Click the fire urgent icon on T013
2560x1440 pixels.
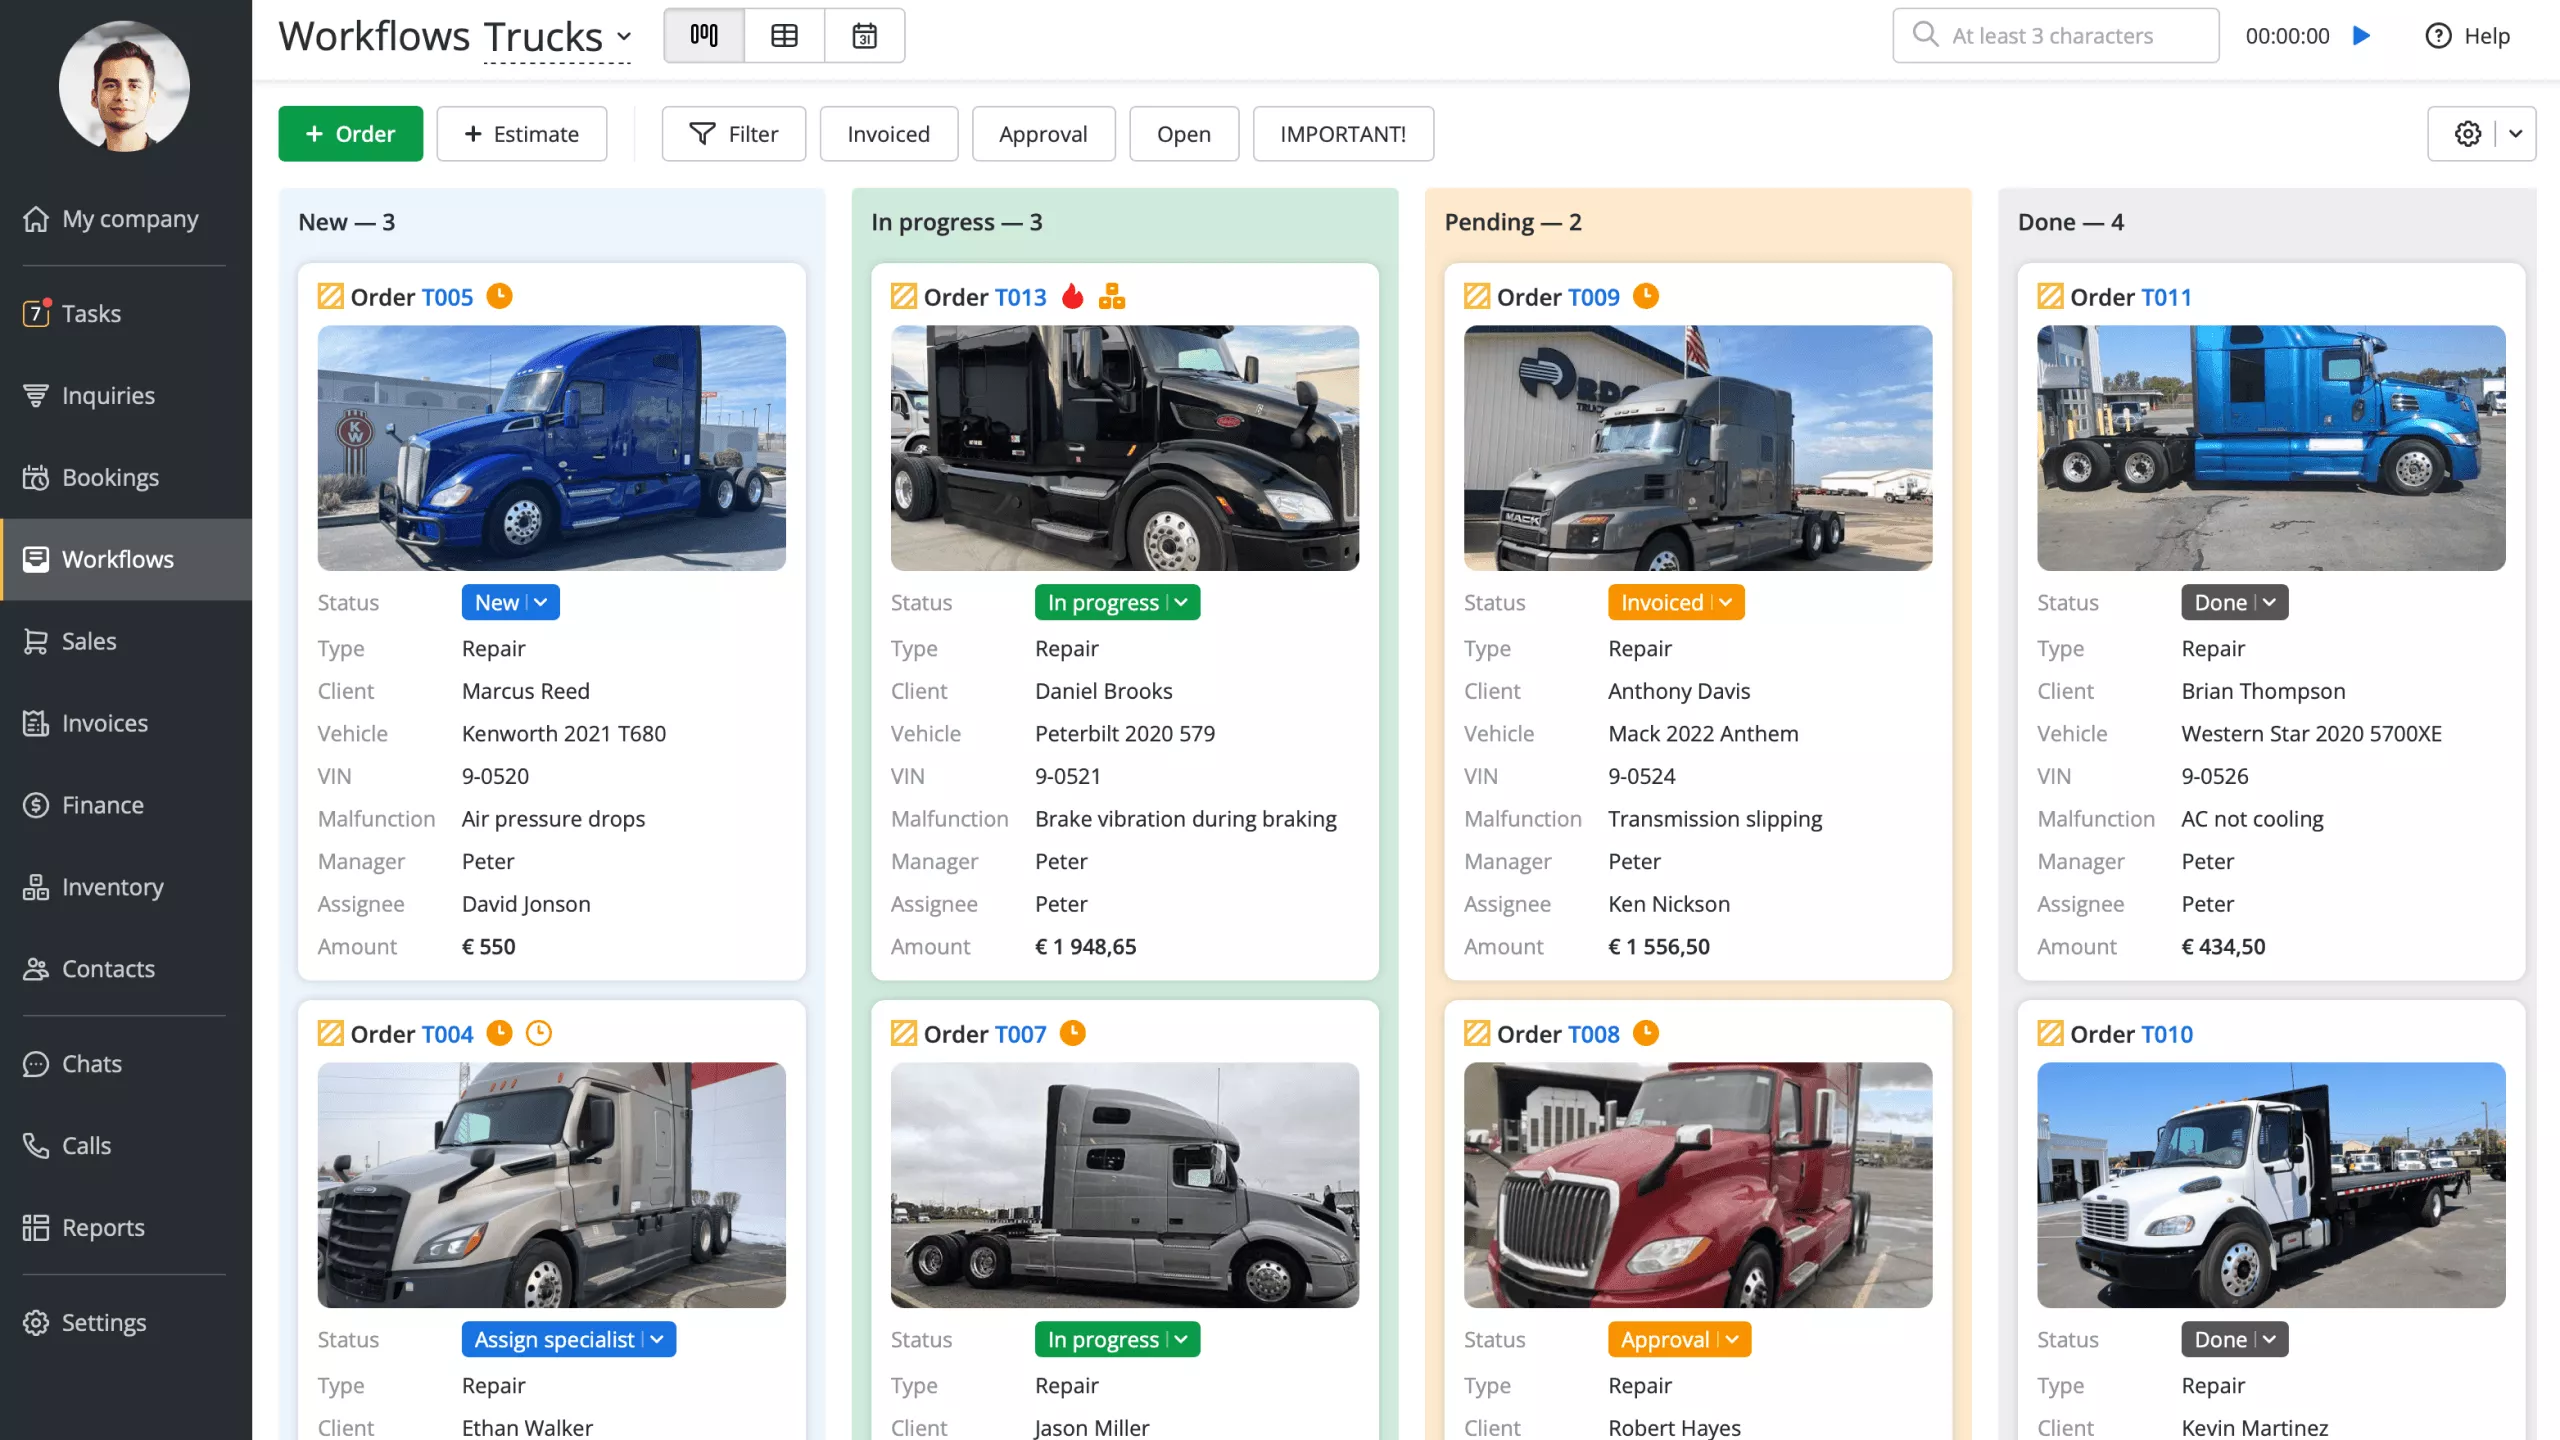click(1073, 296)
